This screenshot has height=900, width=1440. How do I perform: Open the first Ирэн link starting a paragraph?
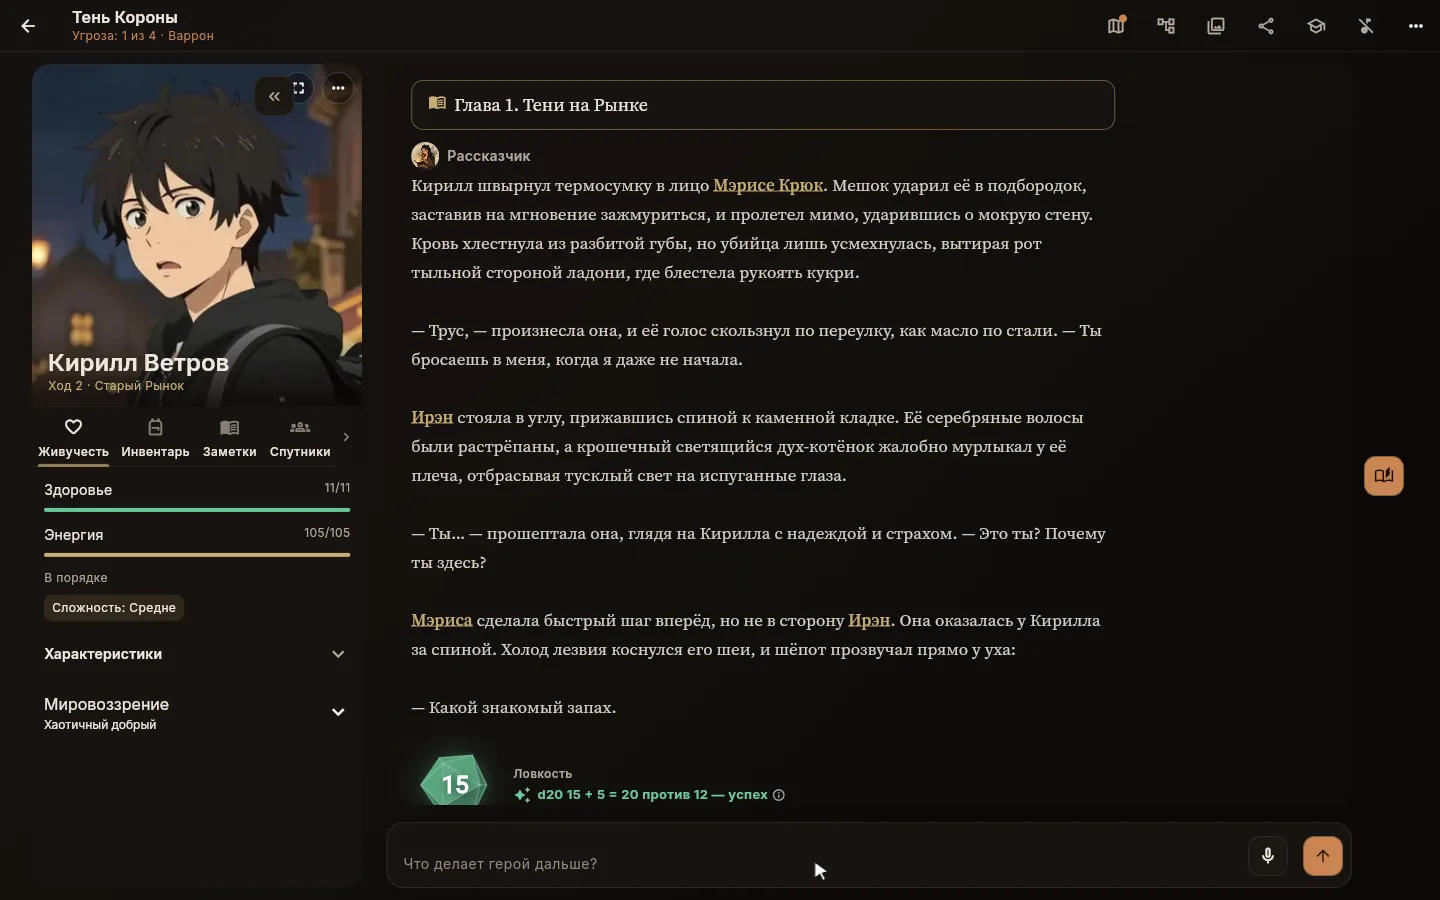coord(432,418)
